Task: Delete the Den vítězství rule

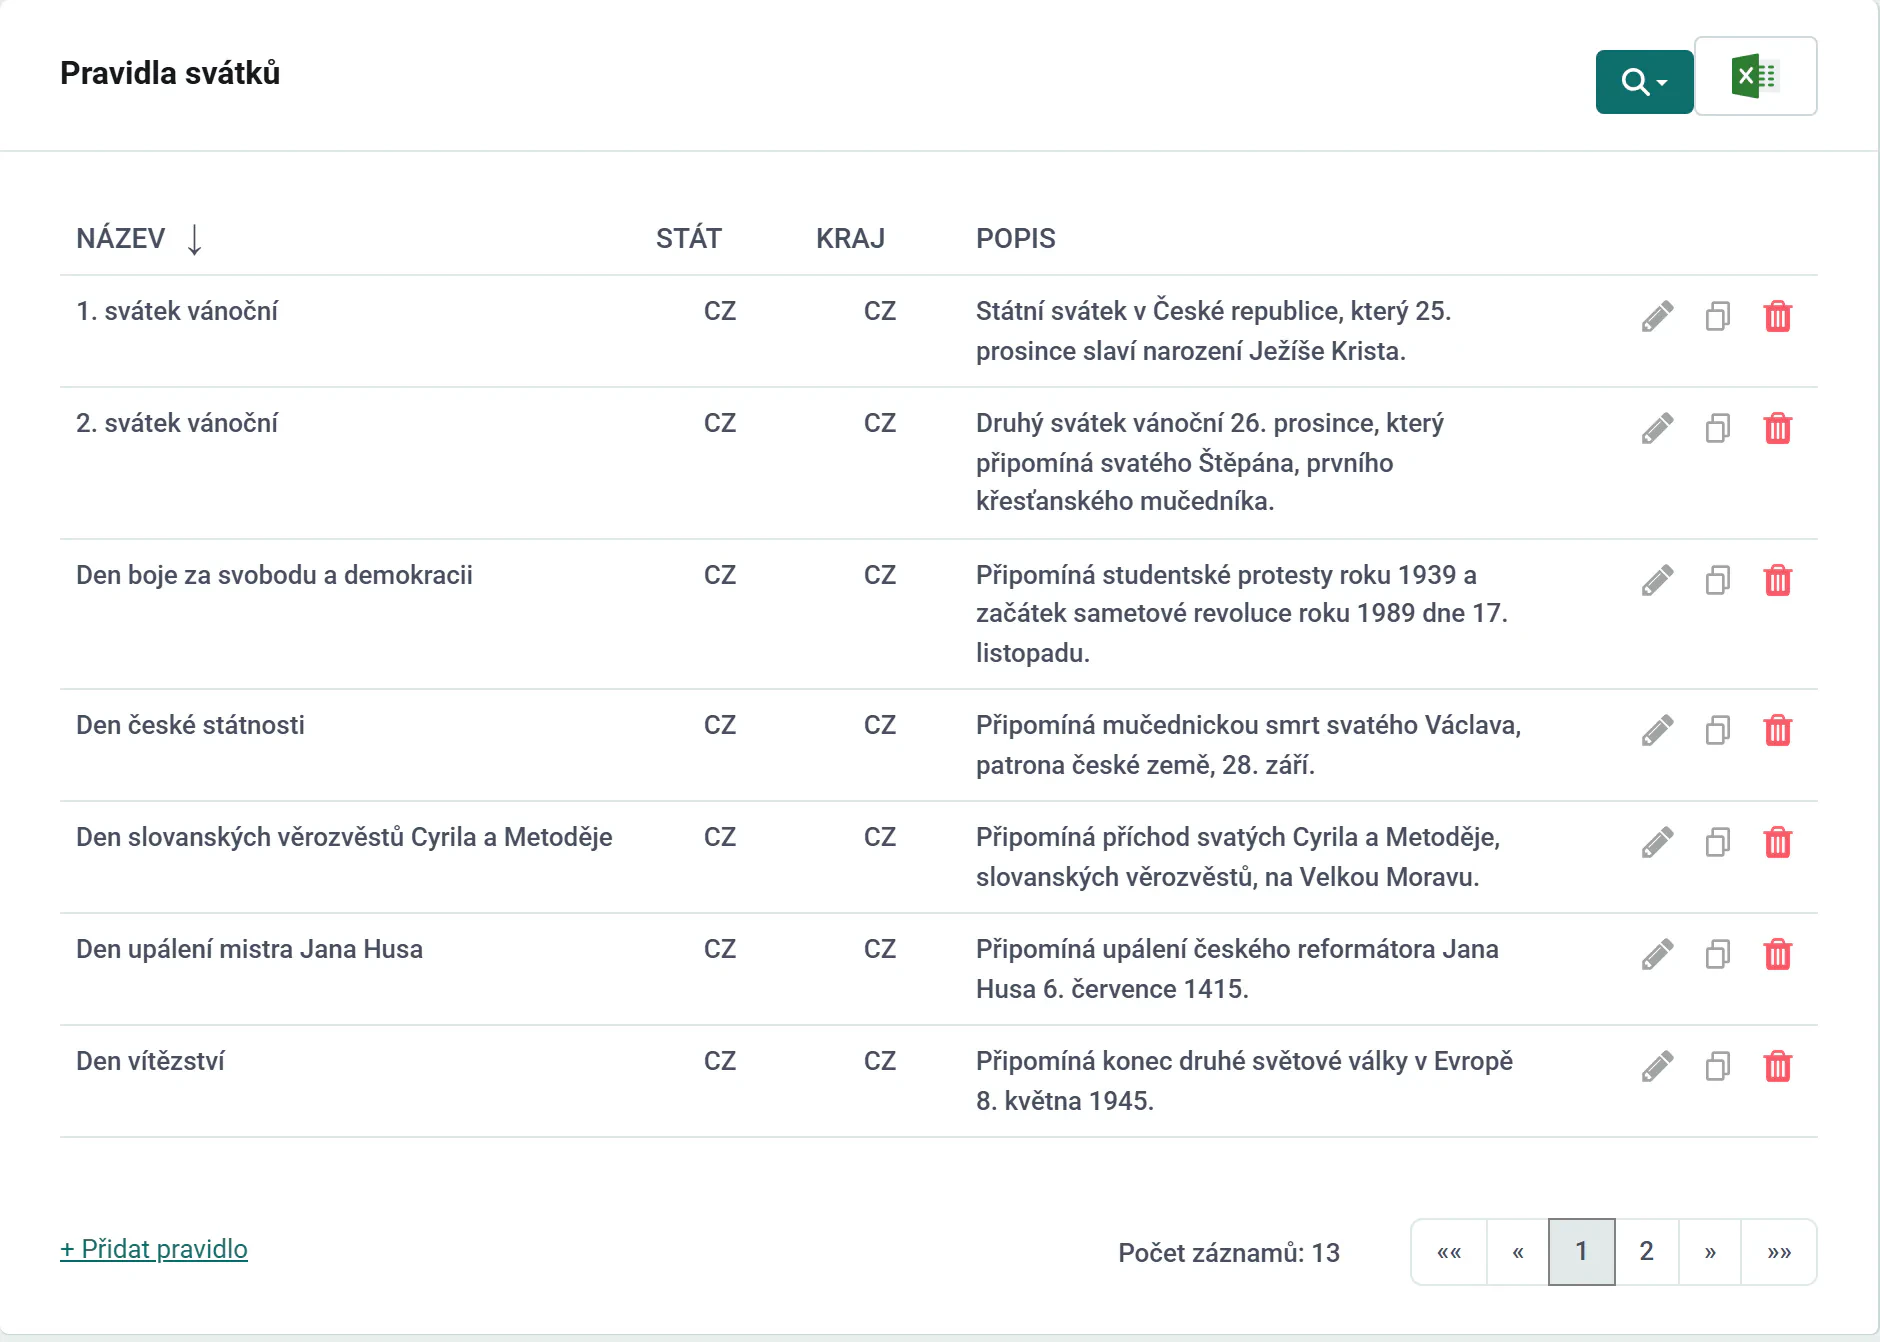Action: [1778, 1067]
